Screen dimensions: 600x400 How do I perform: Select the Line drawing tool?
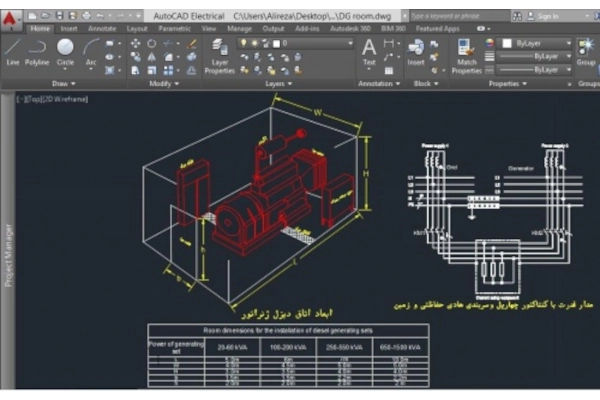pos(13,52)
